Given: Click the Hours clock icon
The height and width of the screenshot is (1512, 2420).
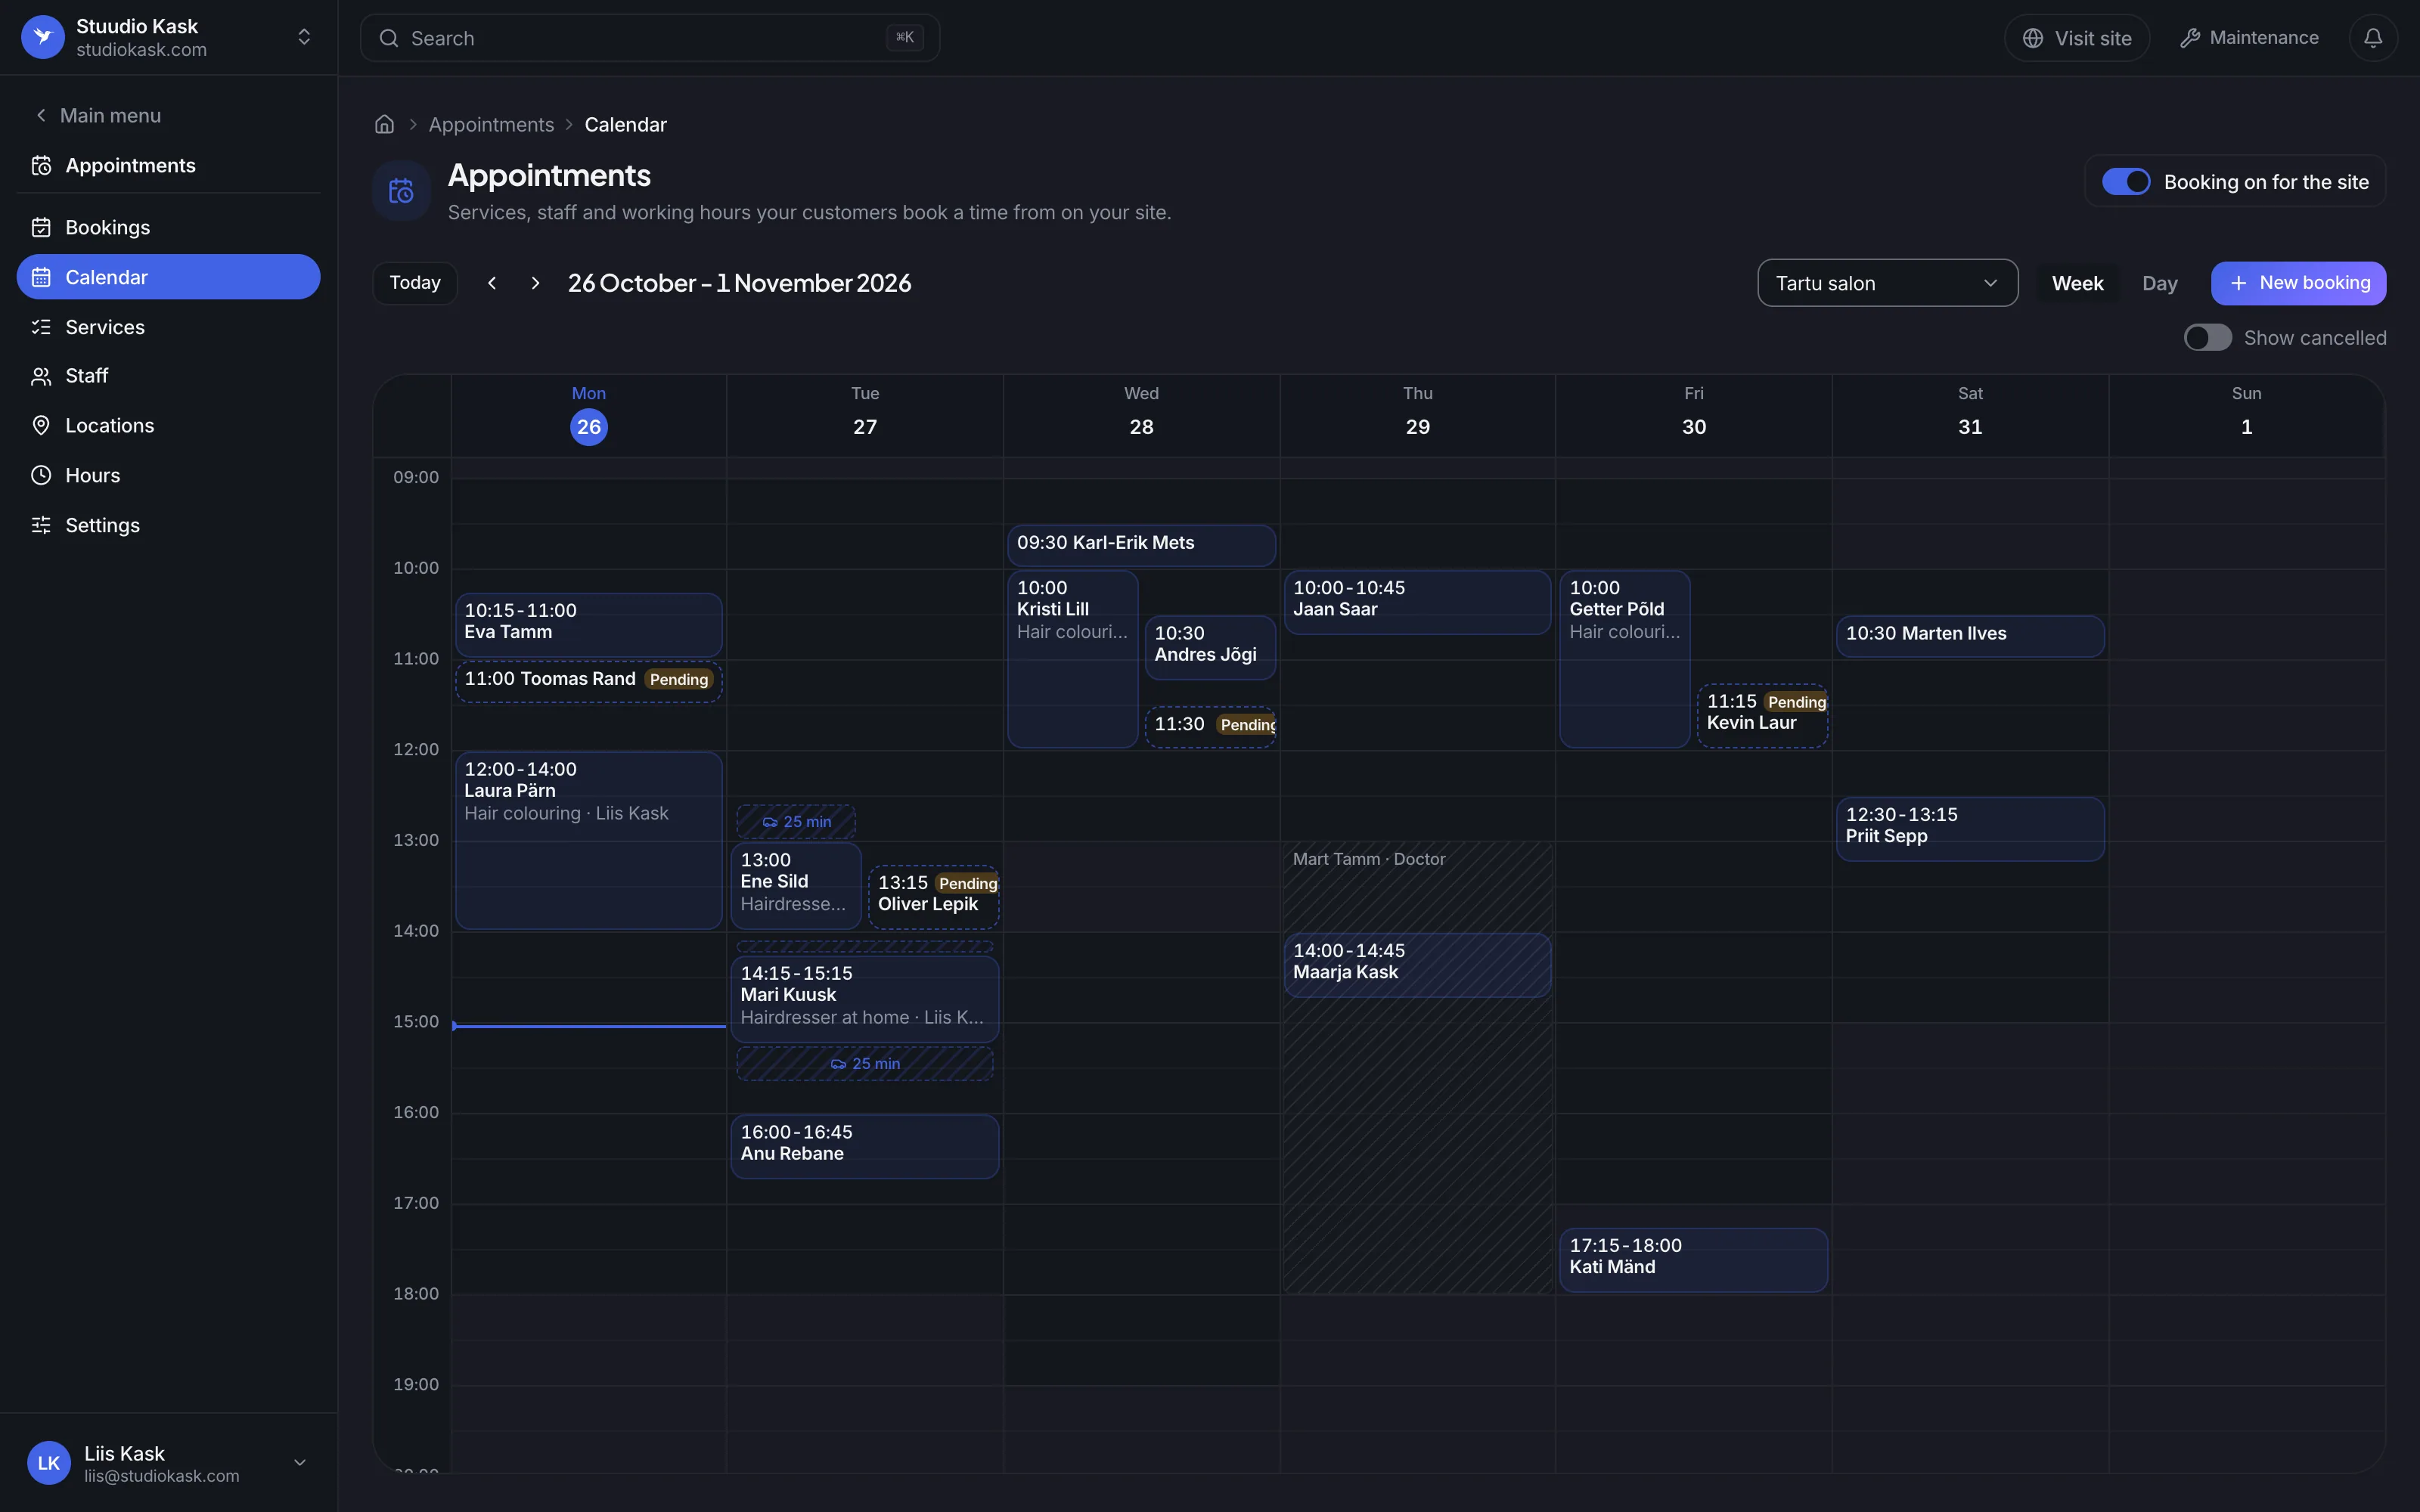Looking at the screenshot, I should click(41, 475).
